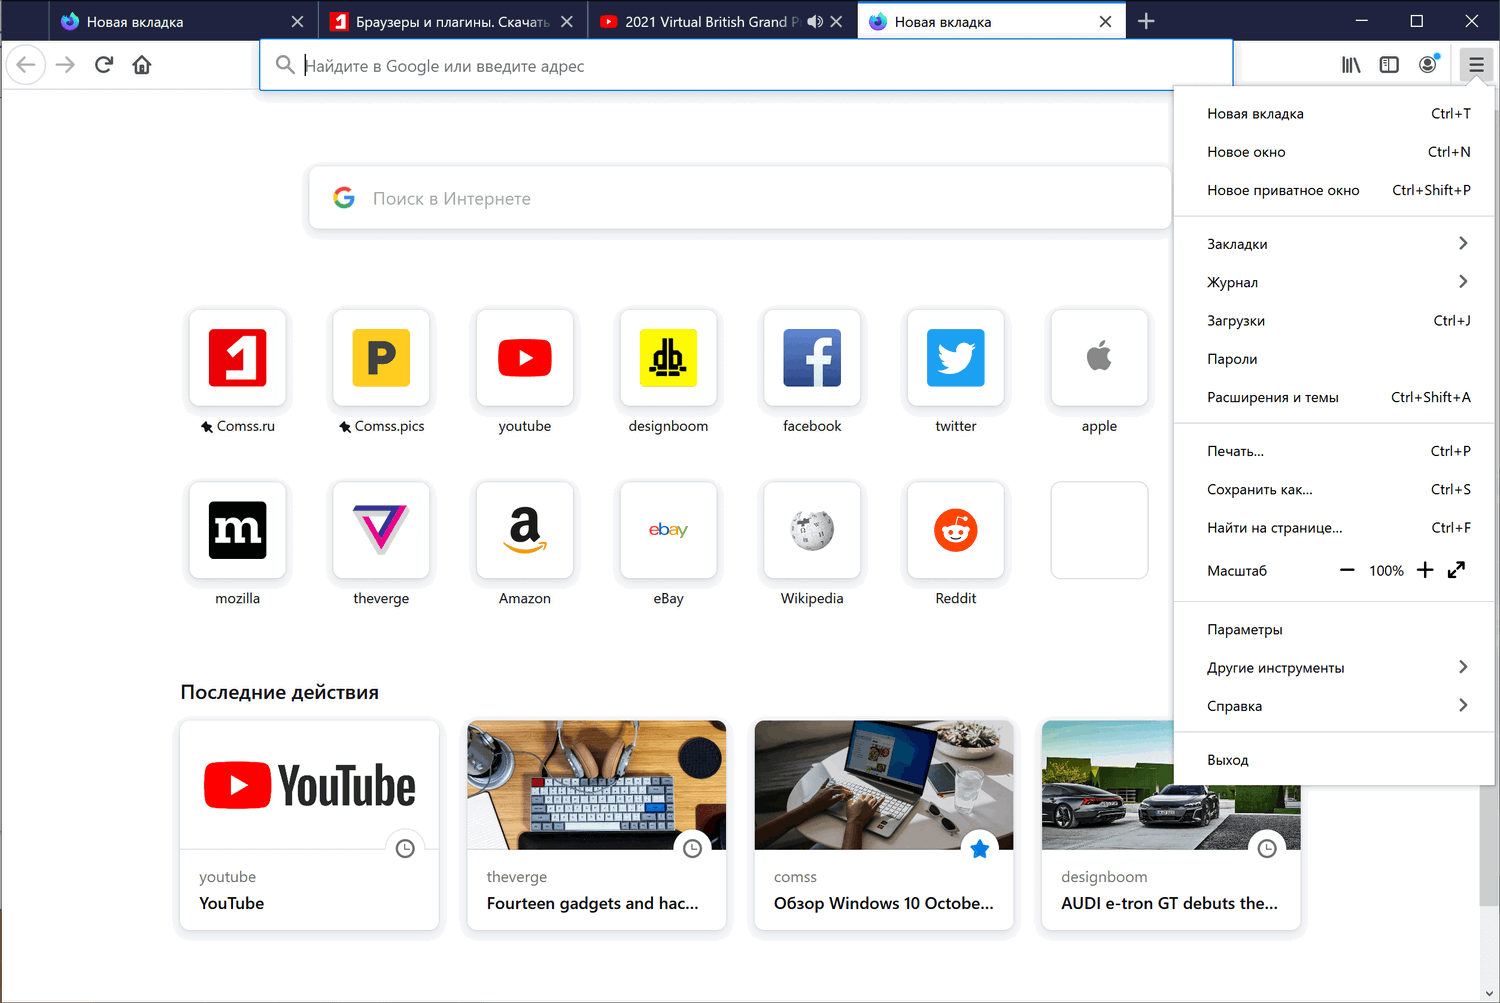Click minus to zoom out below 100%
The image size is (1500, 1003).
pos(1347,570)
